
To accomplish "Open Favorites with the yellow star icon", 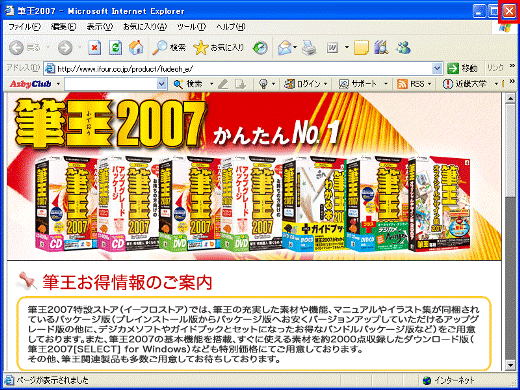I will (x=201, y=48).
